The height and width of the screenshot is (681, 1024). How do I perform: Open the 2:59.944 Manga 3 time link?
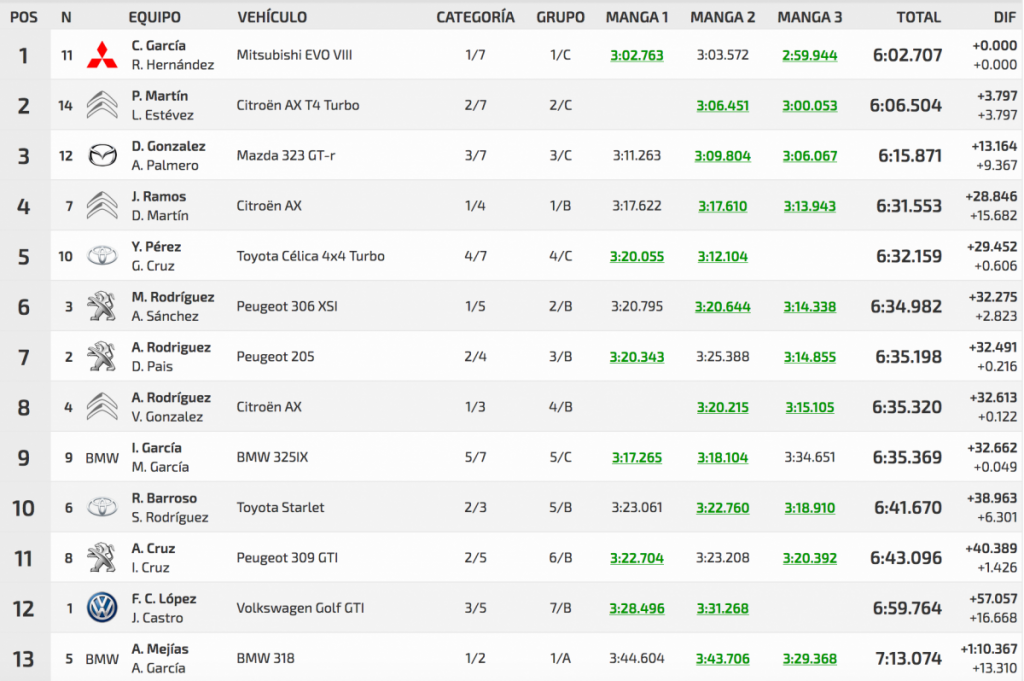point(809,56)
